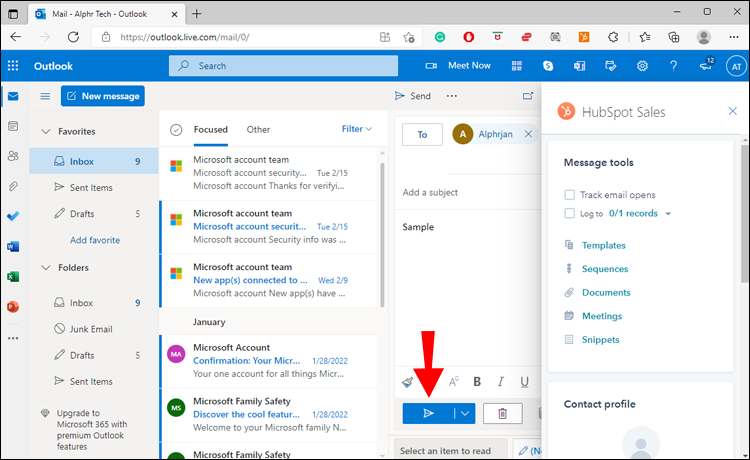
Task: Open the Confirmation: Your Micr... email
Action: click(x=268, y=361)
